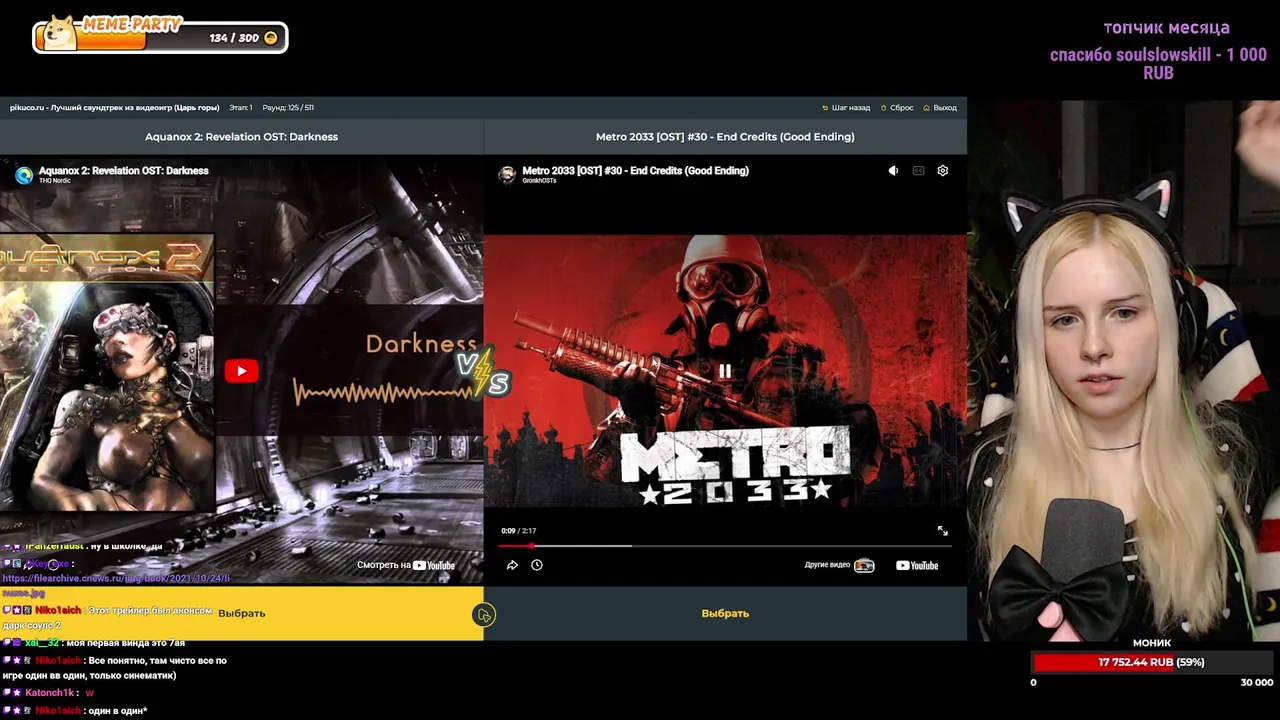Click the pikuco.ru tournament title
Screen dimensions: 1280x720
pos(114,108)
